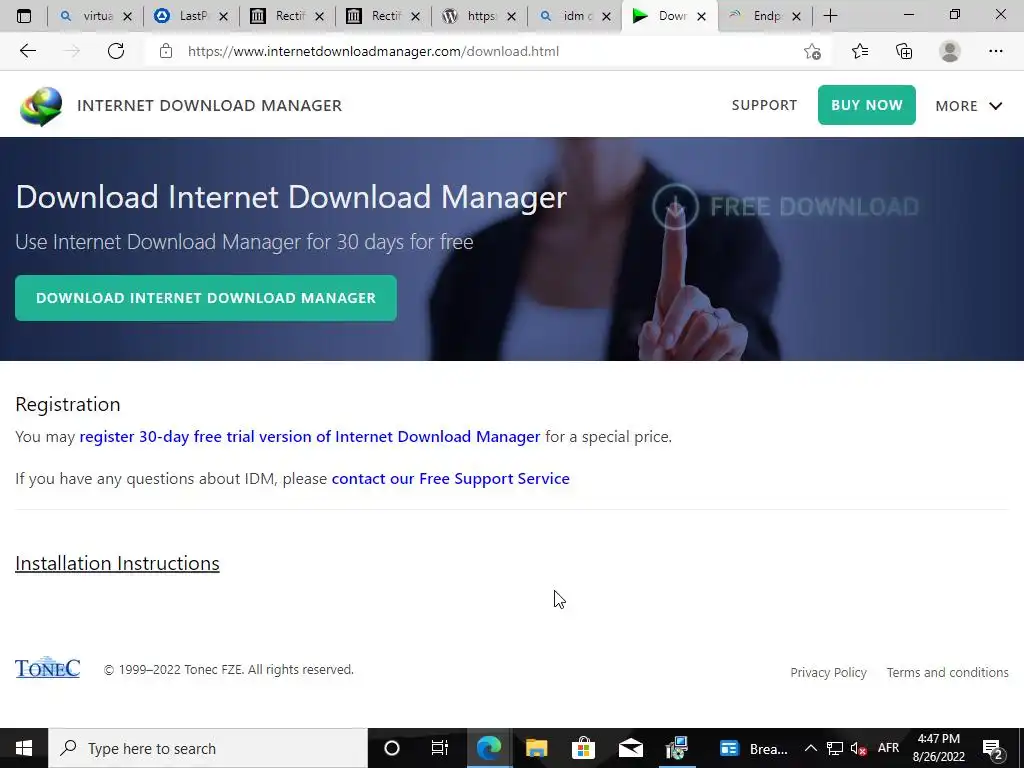Click the INTERNET DOWNLOAD MANAGER site title
1024x768 pixels.
[209, 105]
